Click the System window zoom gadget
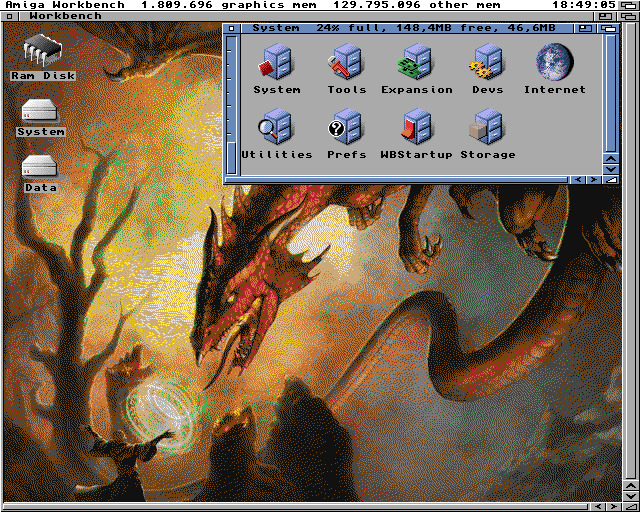640x512 pixels. [x=585, y=28]
